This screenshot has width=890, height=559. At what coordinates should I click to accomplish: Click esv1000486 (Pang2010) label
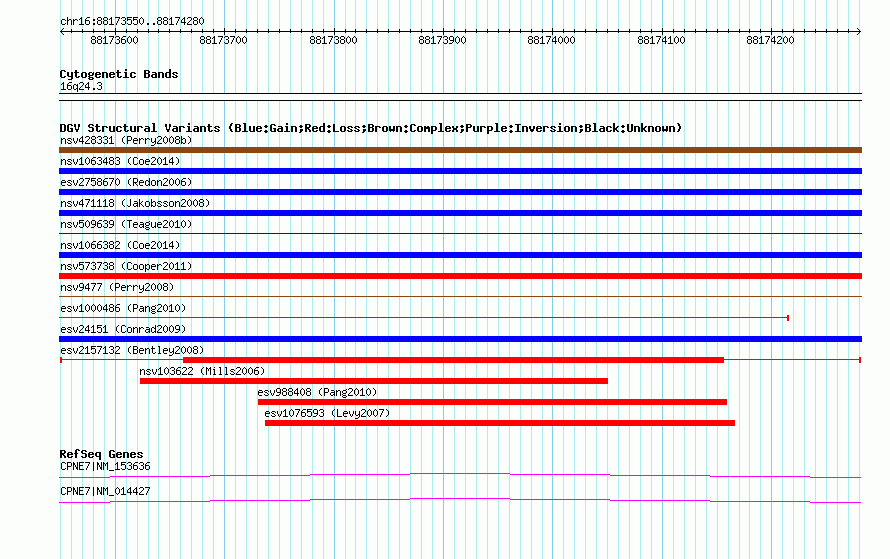tap(123, 308)
